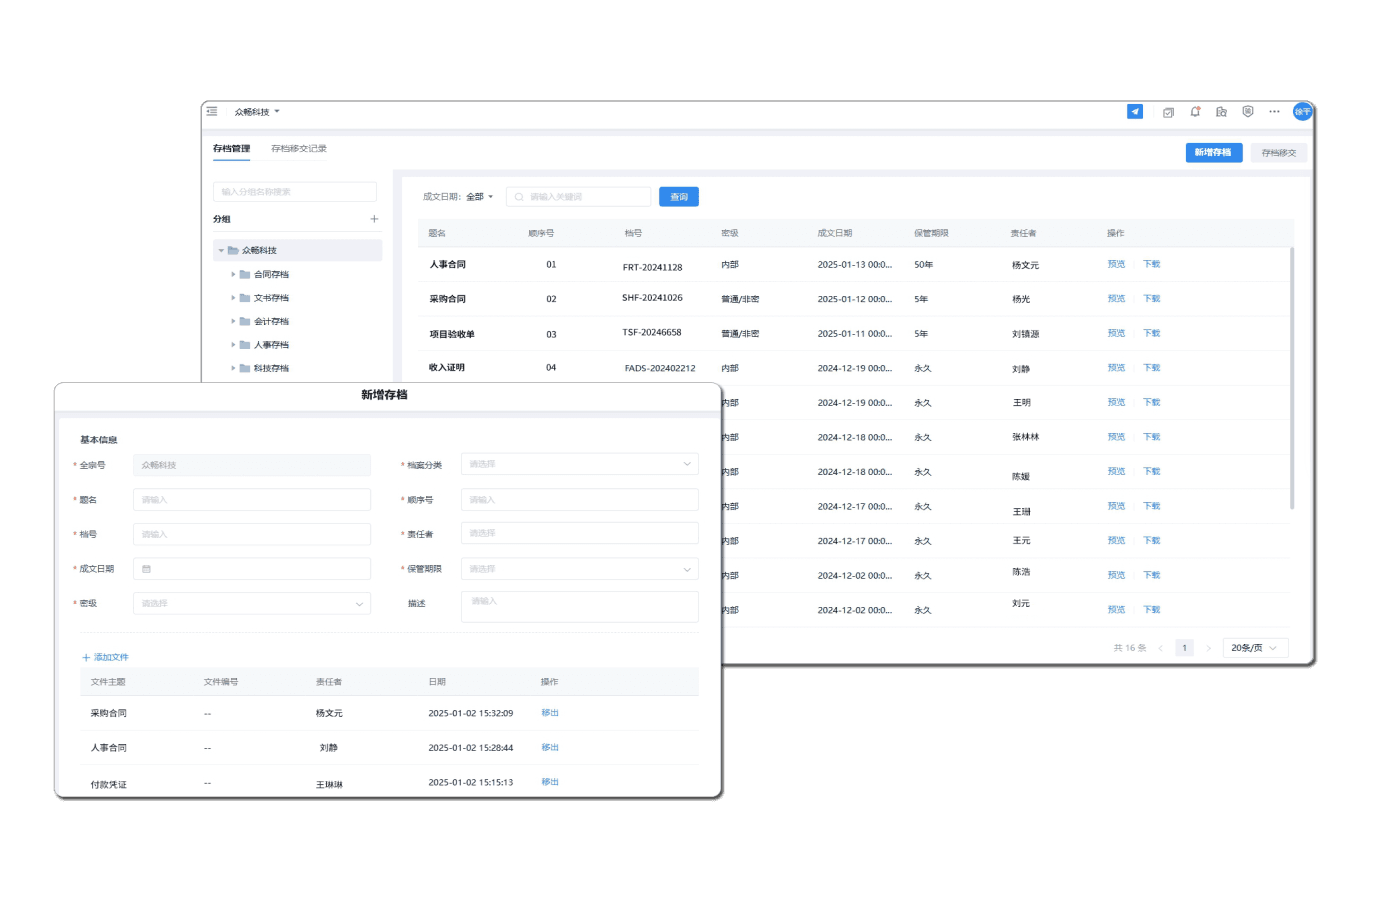Select the 存档管理 tab
Screen dimensions: 1392x912
(231, 149)
